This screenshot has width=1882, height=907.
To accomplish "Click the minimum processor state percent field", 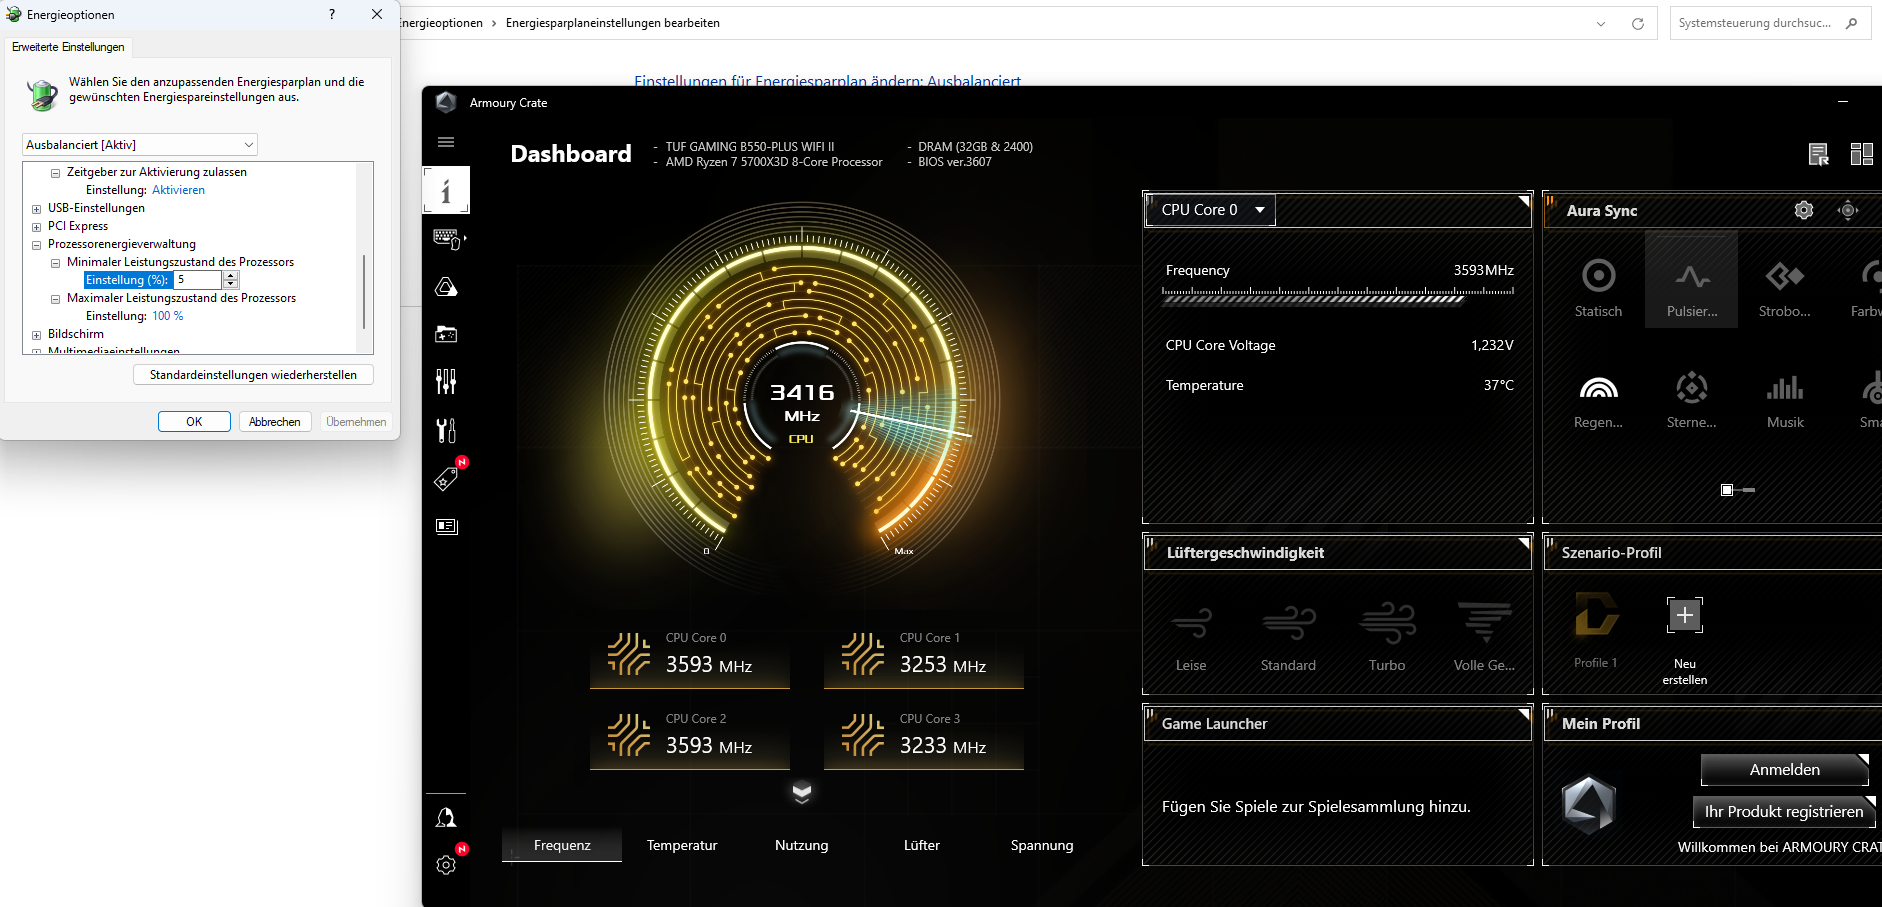I will (x=198, y=280).
